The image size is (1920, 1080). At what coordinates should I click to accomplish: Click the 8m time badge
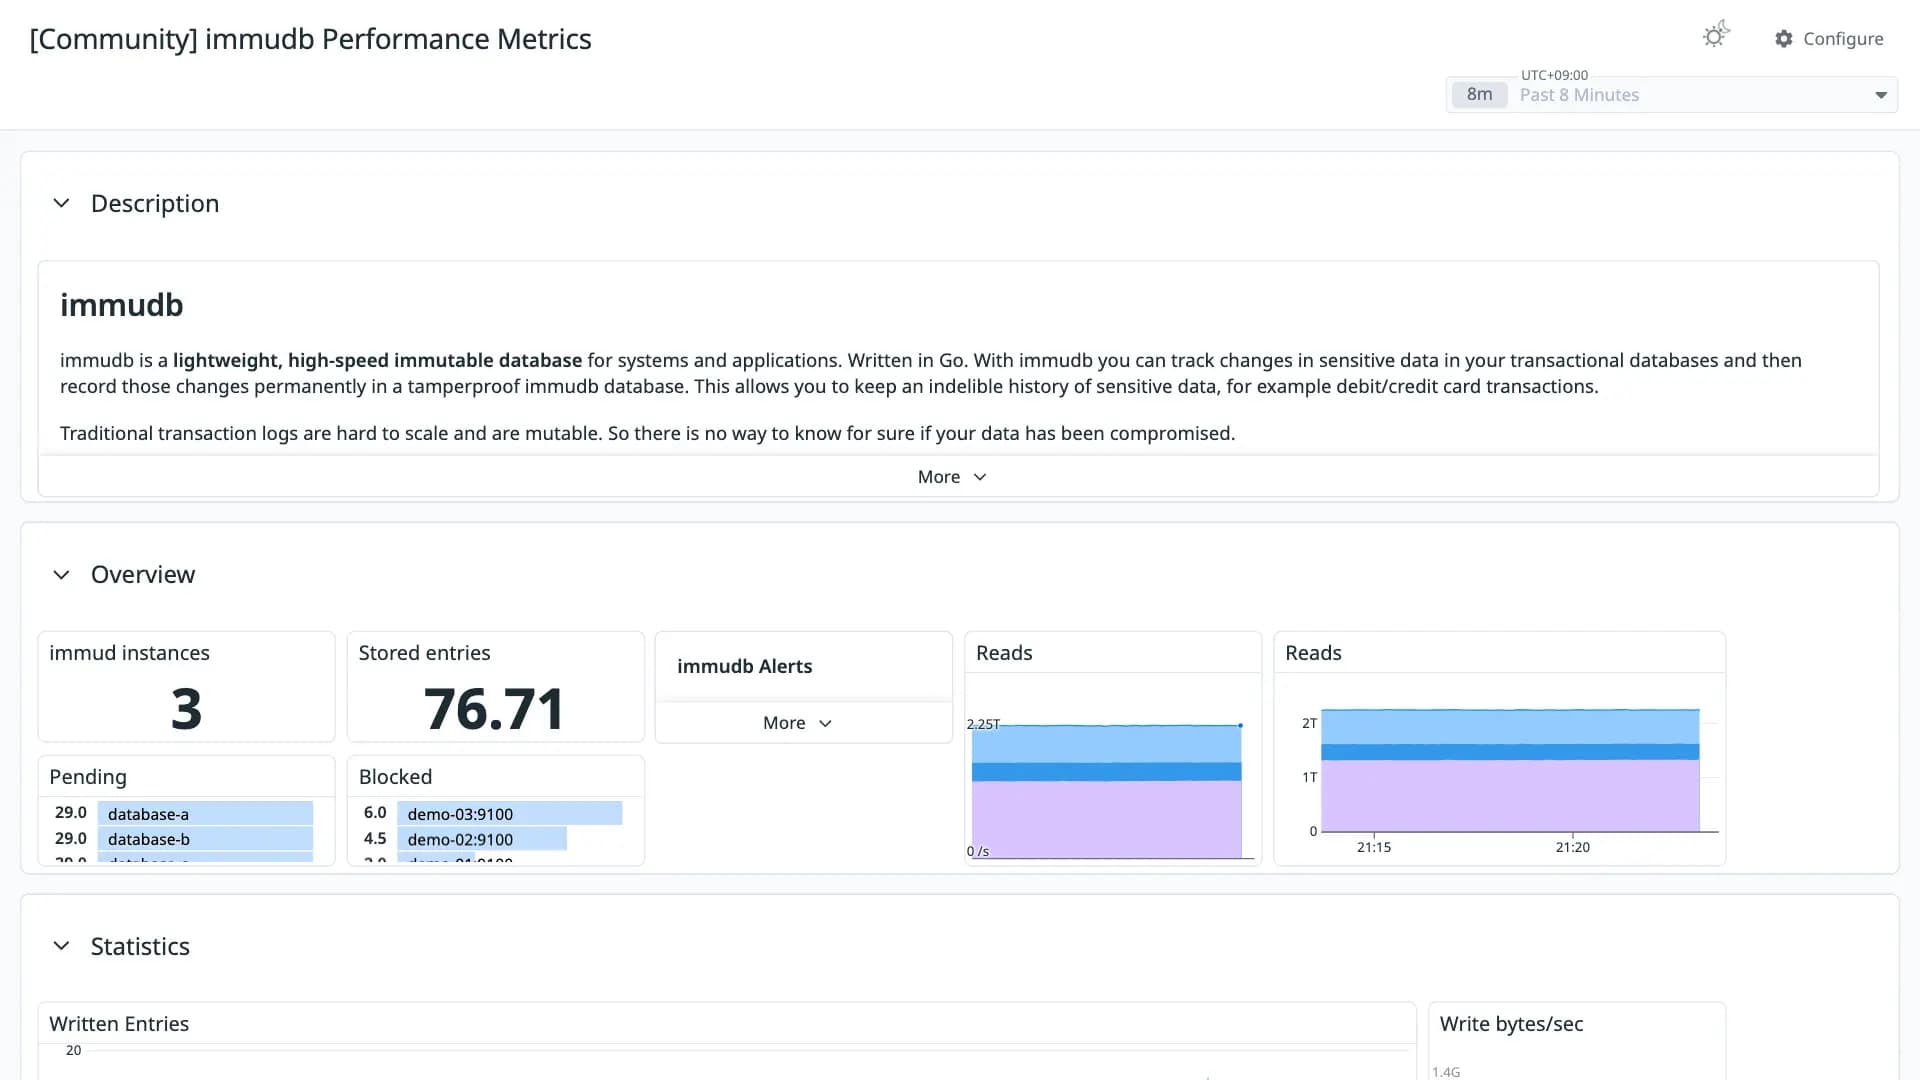[1479, 95]
